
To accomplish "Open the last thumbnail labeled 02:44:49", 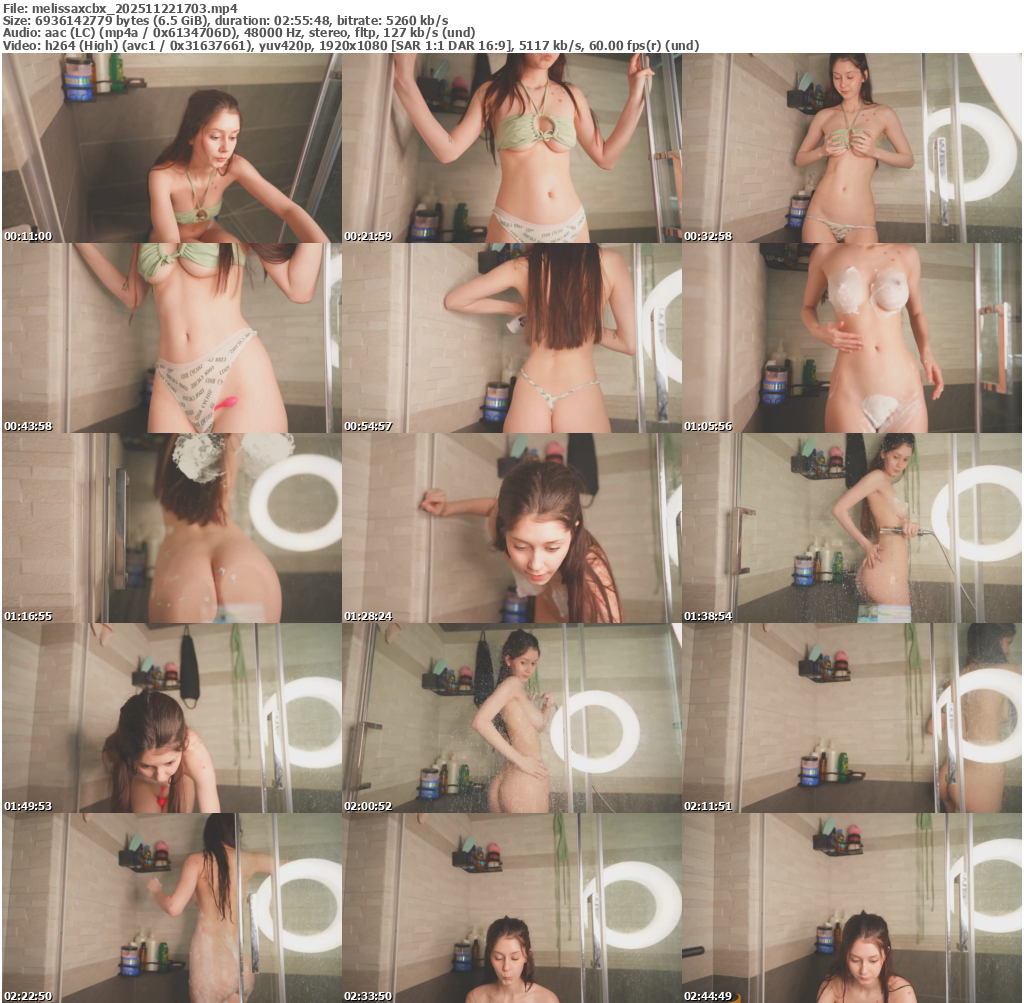I will coord(851,908).
